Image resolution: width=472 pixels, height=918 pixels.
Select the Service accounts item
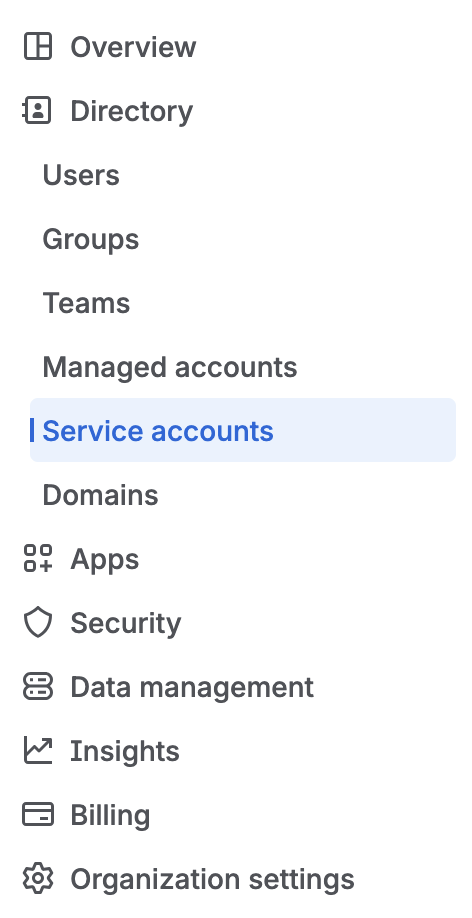pyautogui.click(x=242, y=430)
